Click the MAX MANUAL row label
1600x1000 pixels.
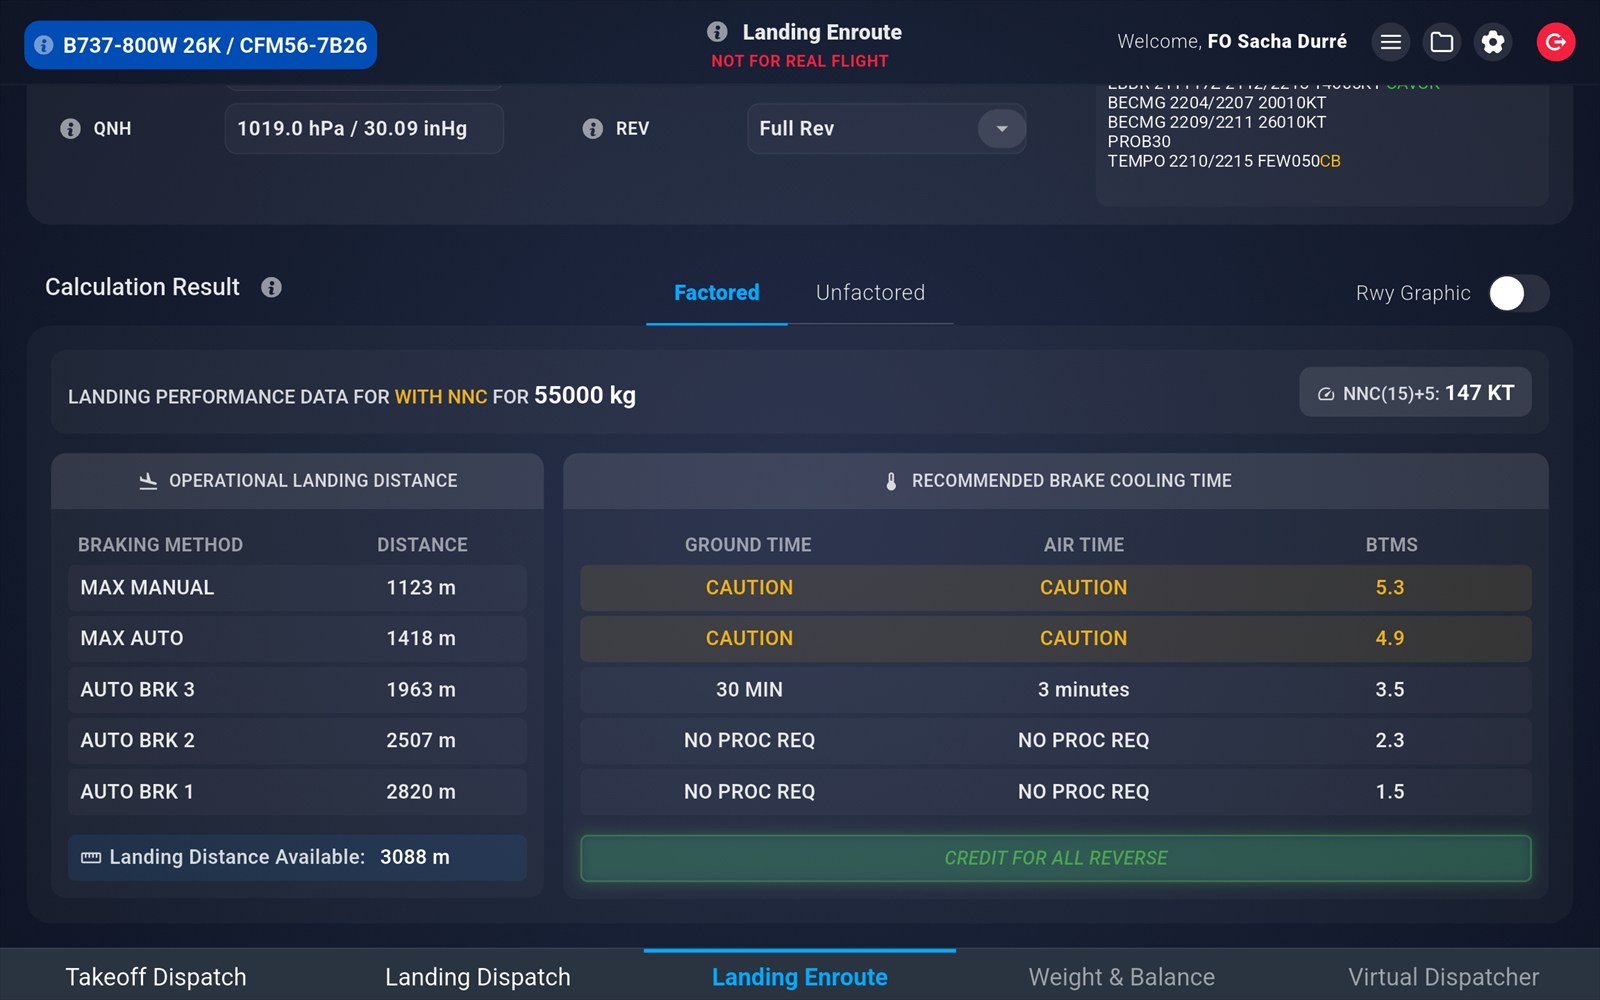click(x=147, y=588)
